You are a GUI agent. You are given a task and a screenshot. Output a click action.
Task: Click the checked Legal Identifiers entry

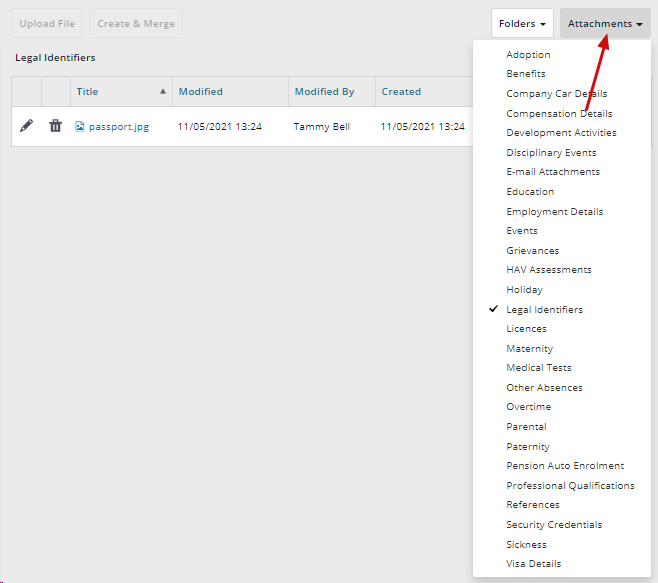click(545, 310)
